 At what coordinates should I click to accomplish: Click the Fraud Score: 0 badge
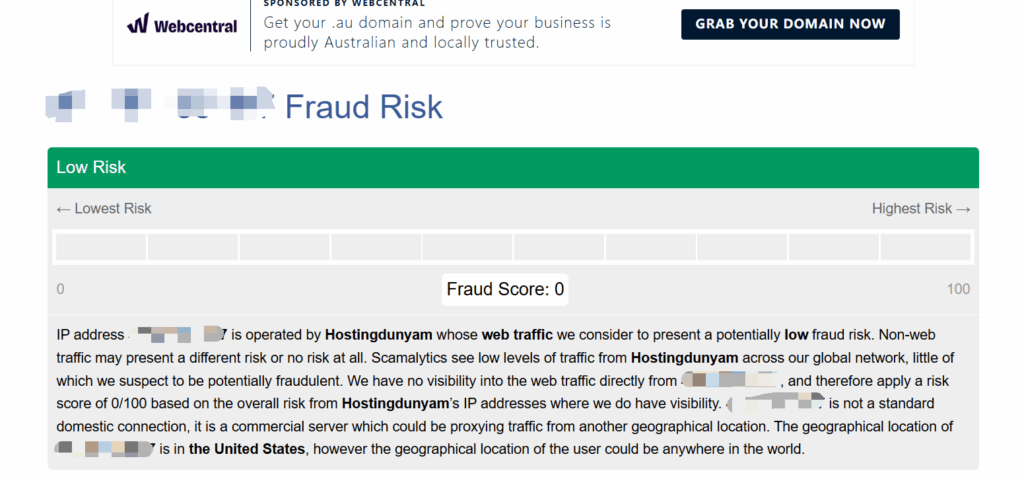505,290
